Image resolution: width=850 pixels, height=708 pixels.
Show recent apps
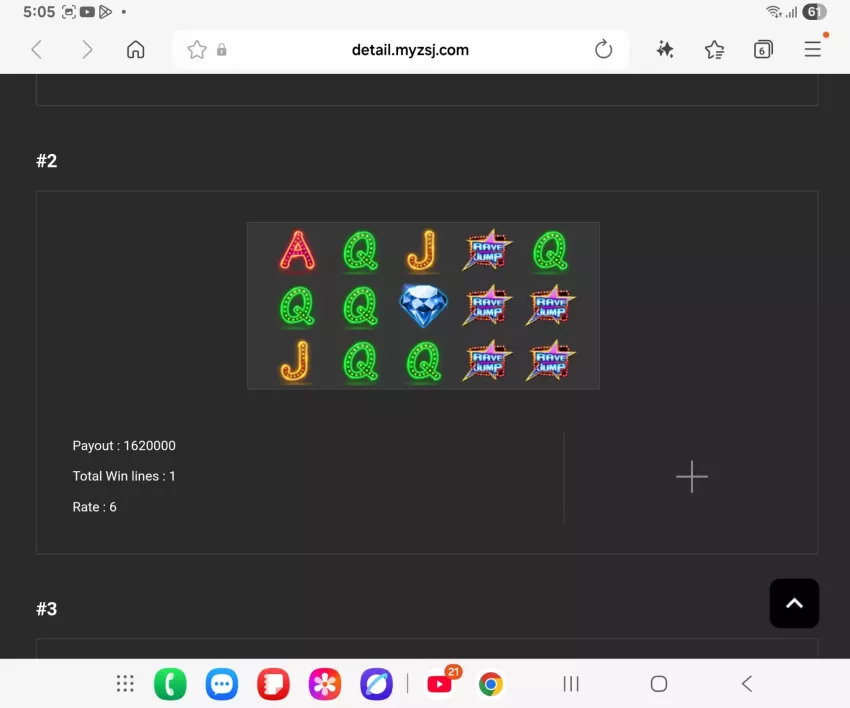[x=571, y=684]
